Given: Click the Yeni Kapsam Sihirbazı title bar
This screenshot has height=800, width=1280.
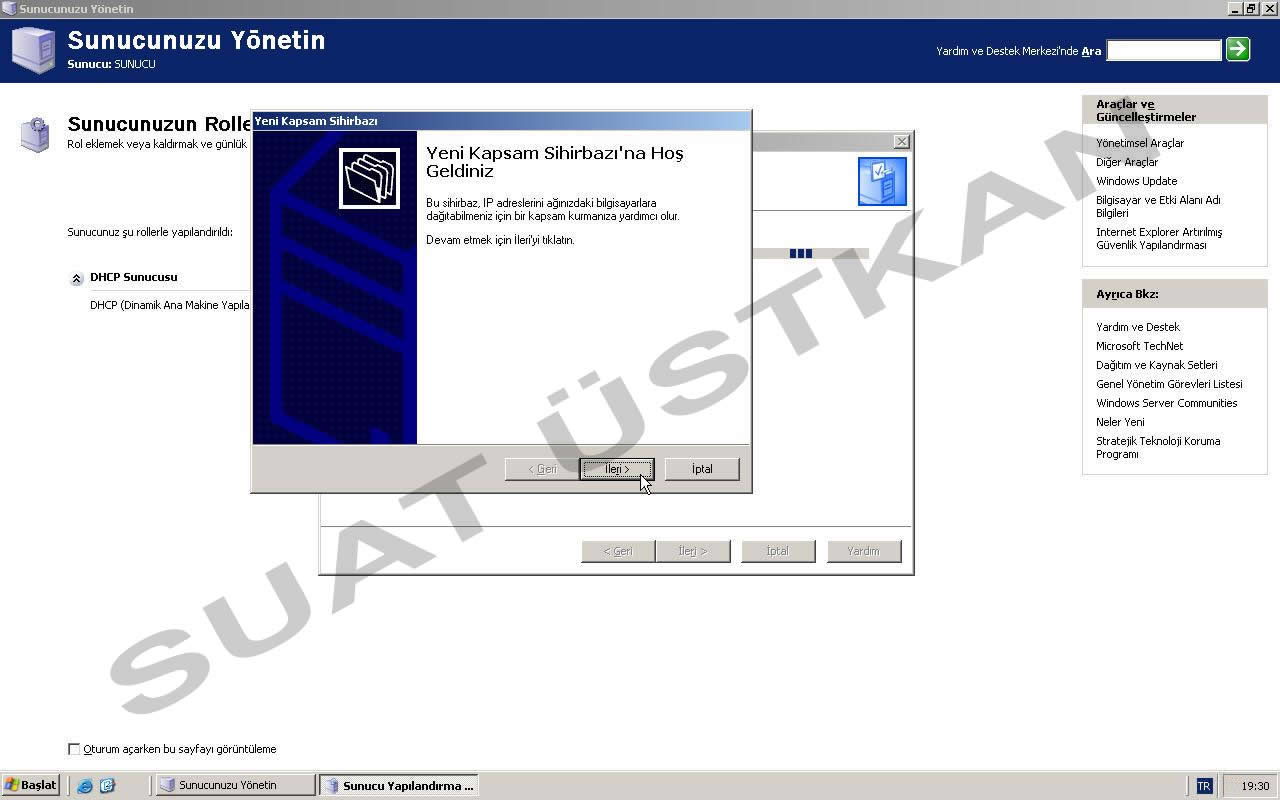Looking at the screenshot, I should [x=501, y=121].
